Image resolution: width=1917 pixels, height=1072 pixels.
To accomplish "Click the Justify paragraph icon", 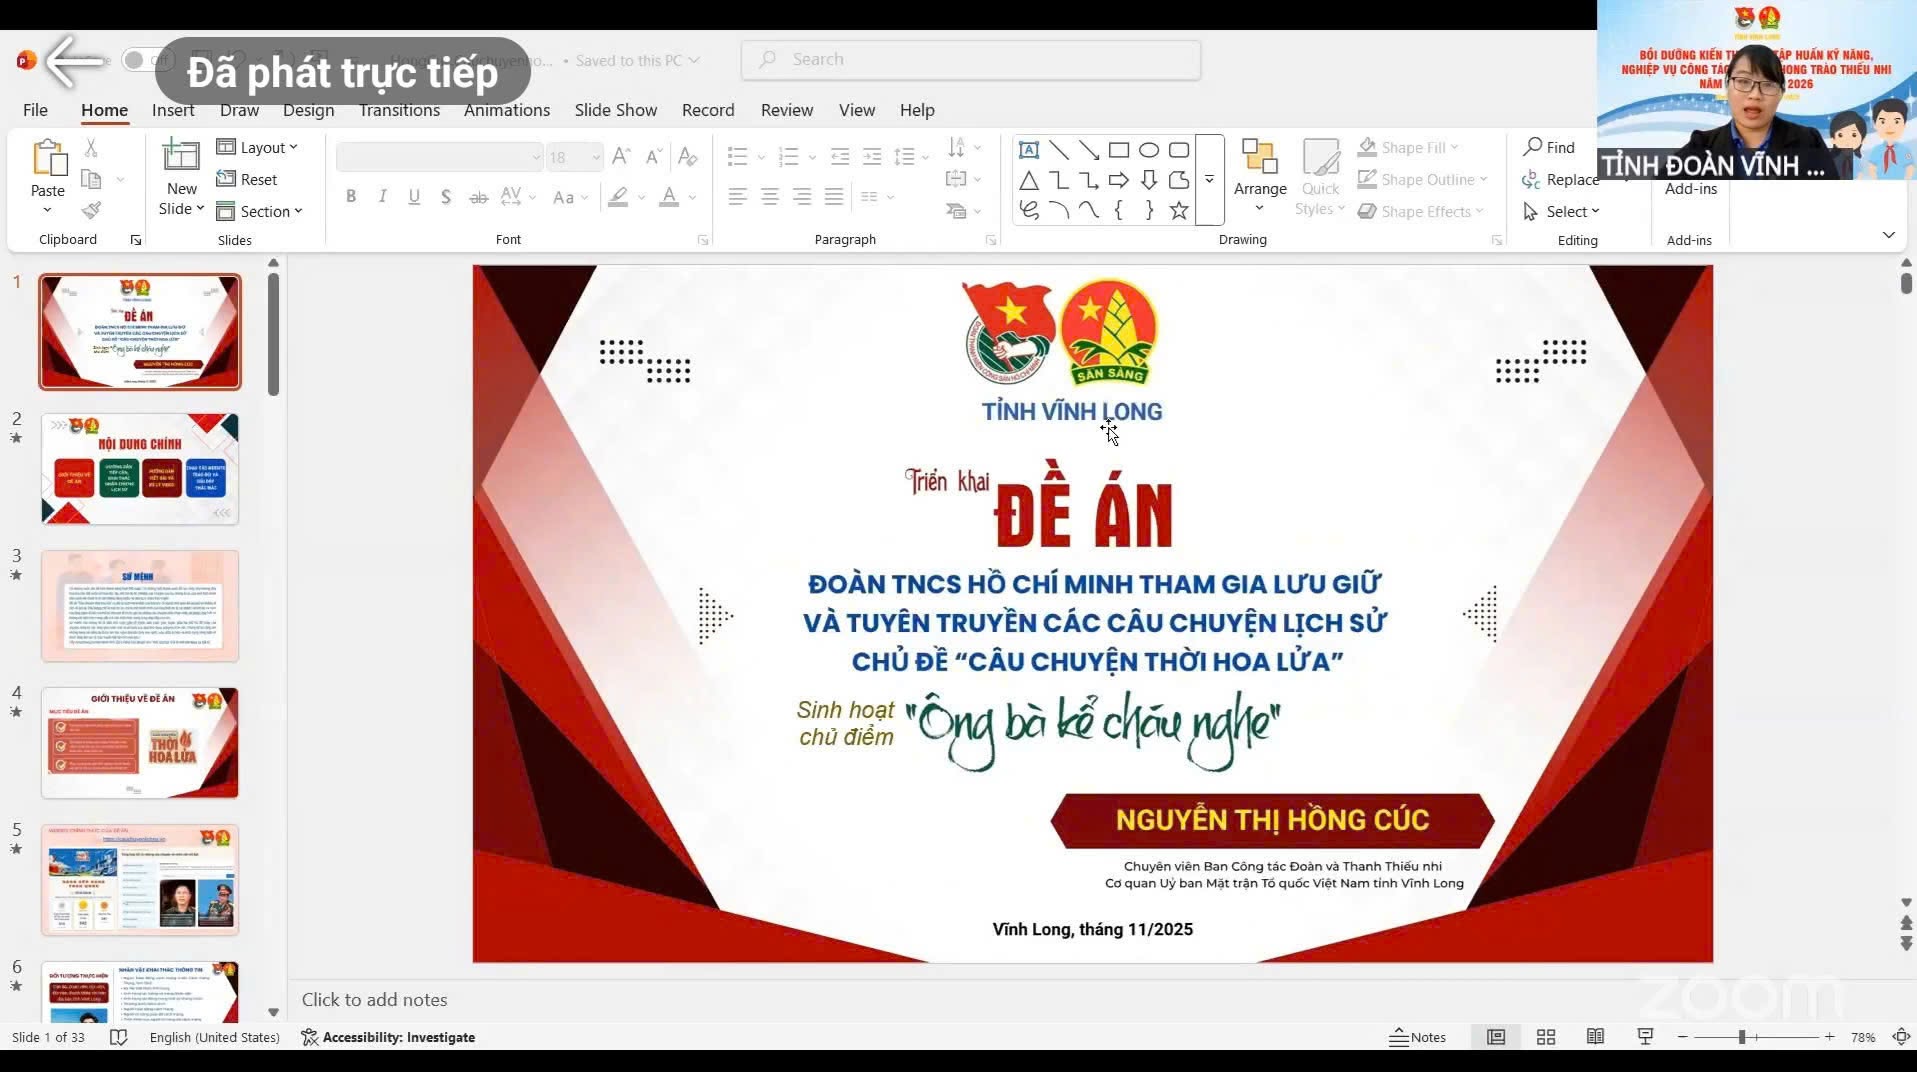I will coord(834,197).
